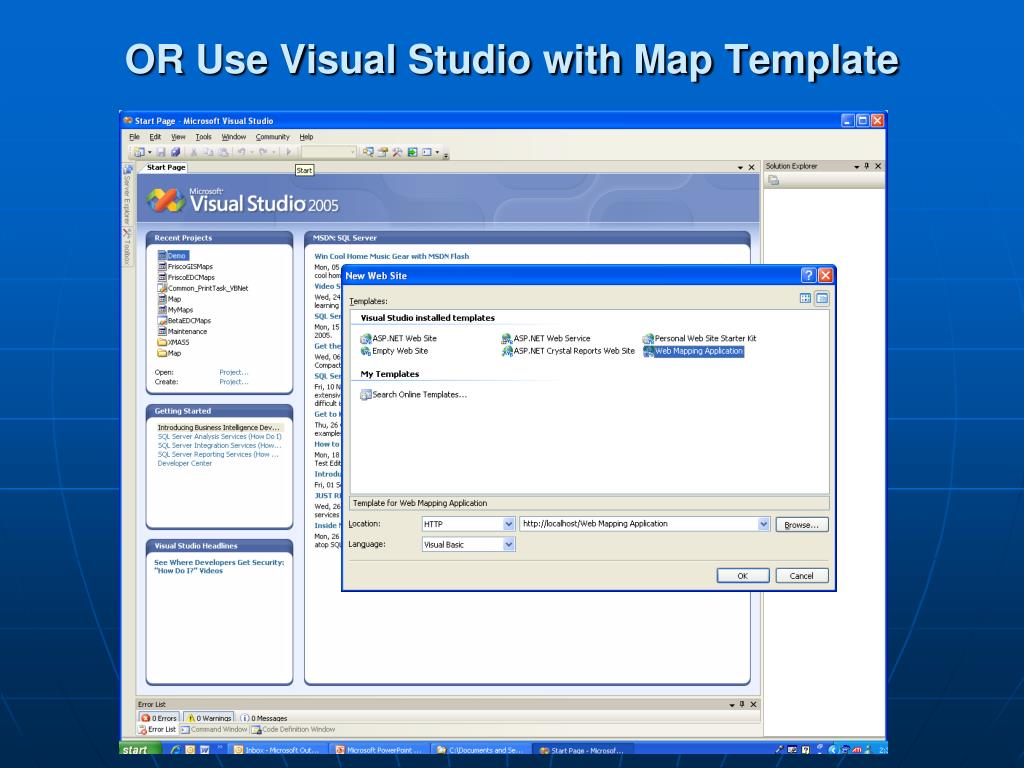
Task: Open the Community menu
Action: (272, 137)
